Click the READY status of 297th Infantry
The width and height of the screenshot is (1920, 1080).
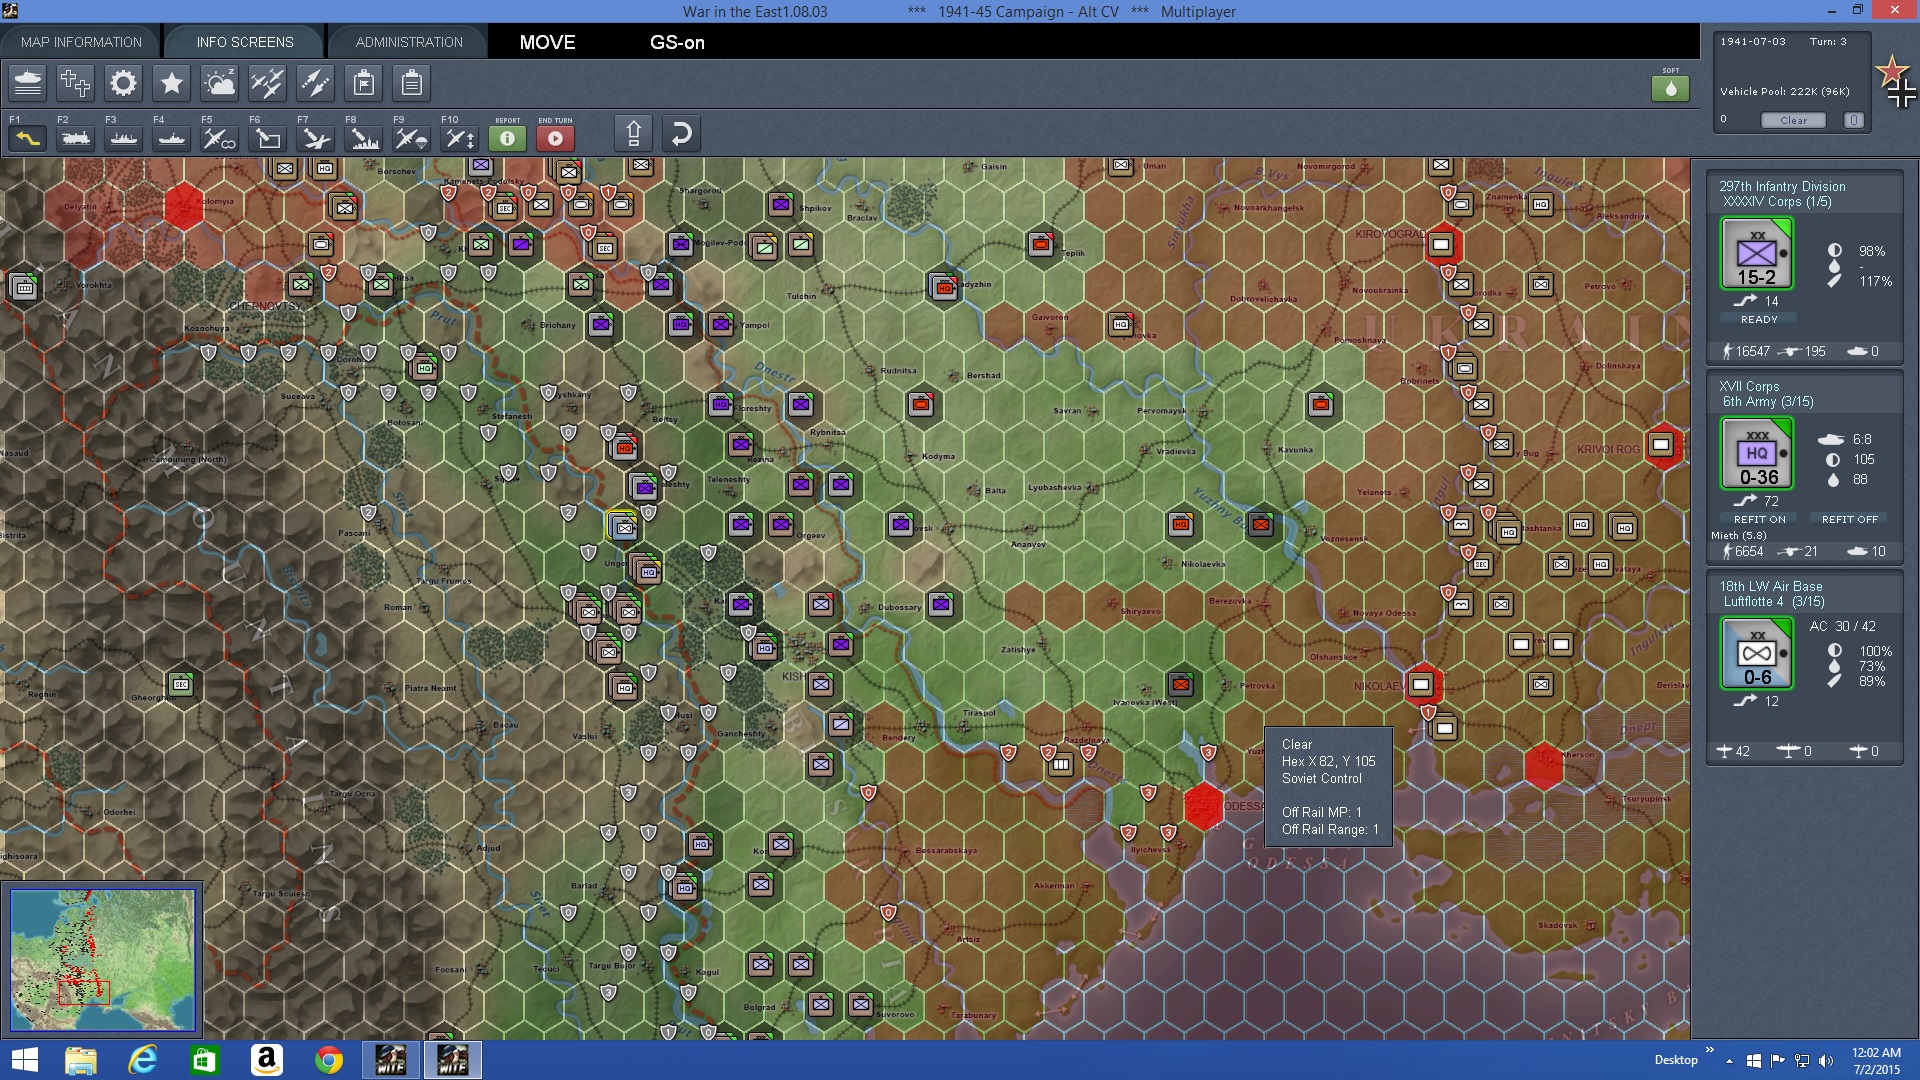point(1759,319)
